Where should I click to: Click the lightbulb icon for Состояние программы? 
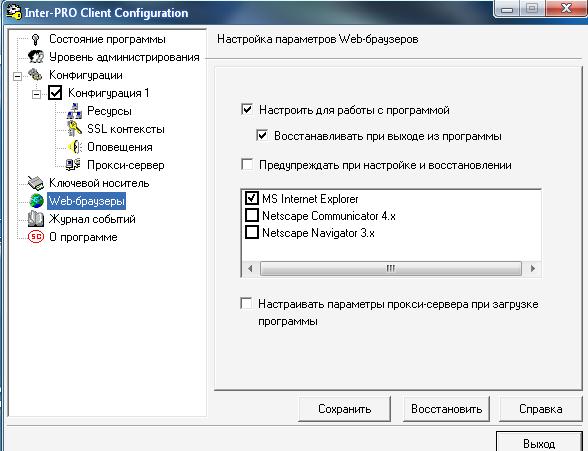[36, 39]
